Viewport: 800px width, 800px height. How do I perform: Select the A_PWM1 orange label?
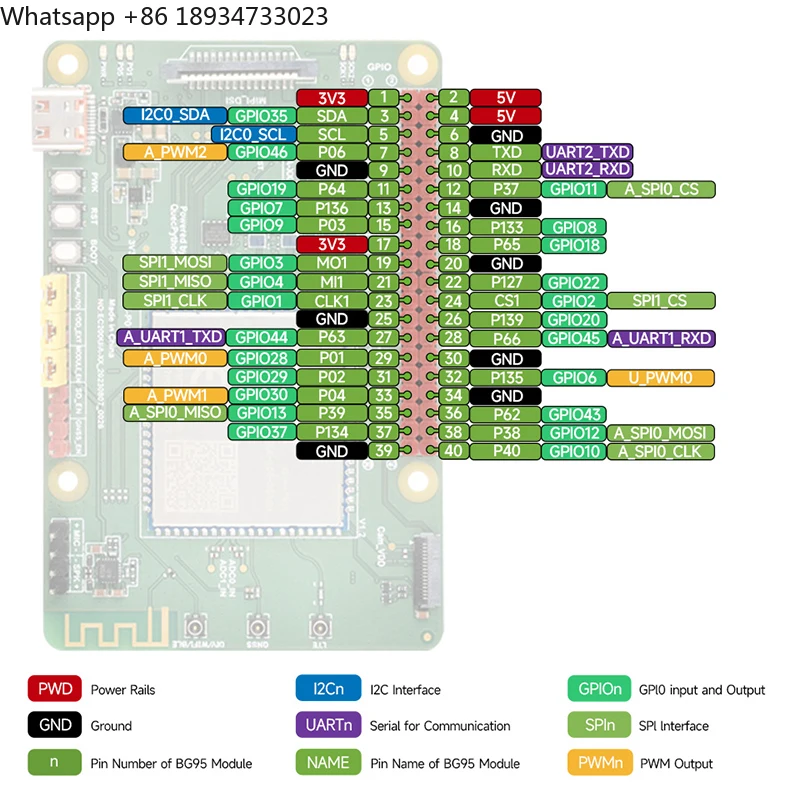175,395
